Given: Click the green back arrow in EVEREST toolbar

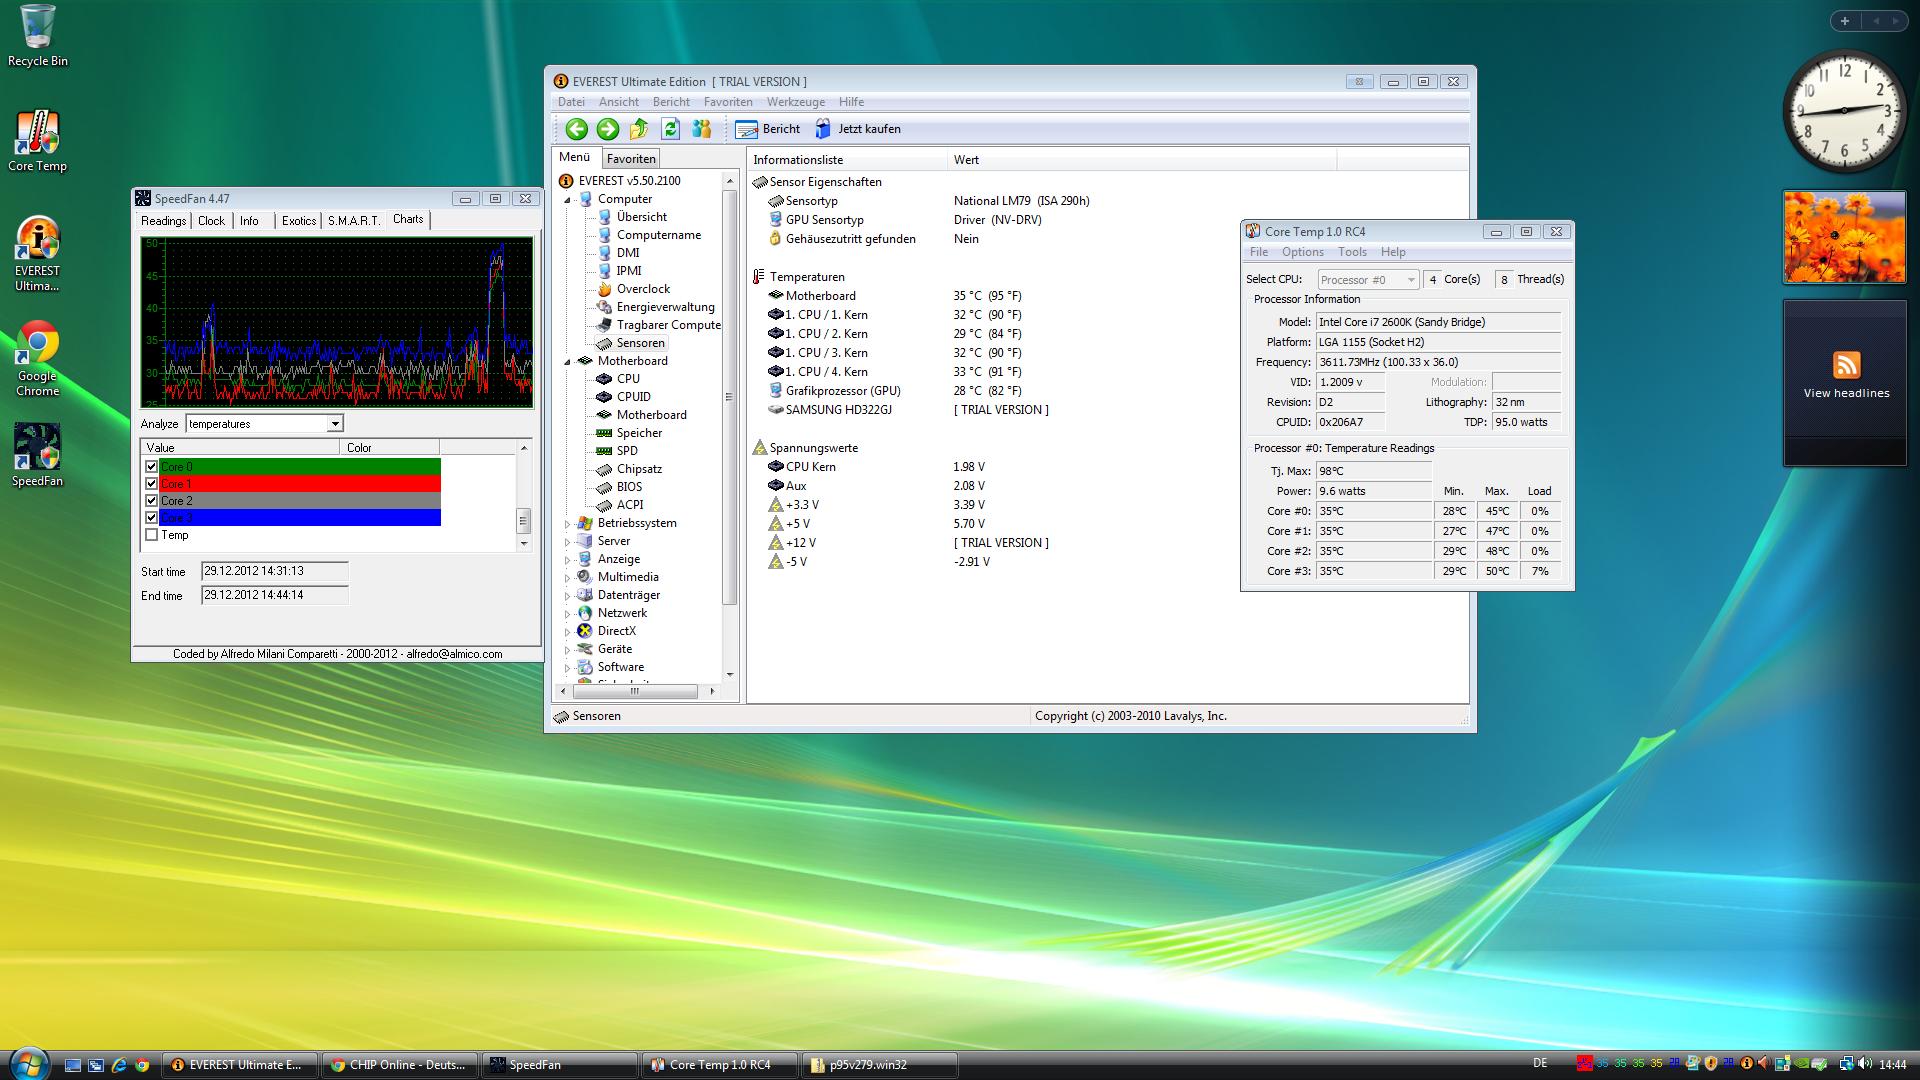Looking at the screenshot, I should point(576,129).
